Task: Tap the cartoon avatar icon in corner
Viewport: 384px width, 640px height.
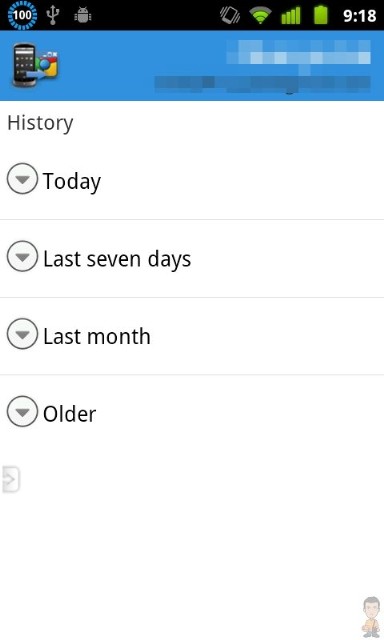Action: pos(371,617)
